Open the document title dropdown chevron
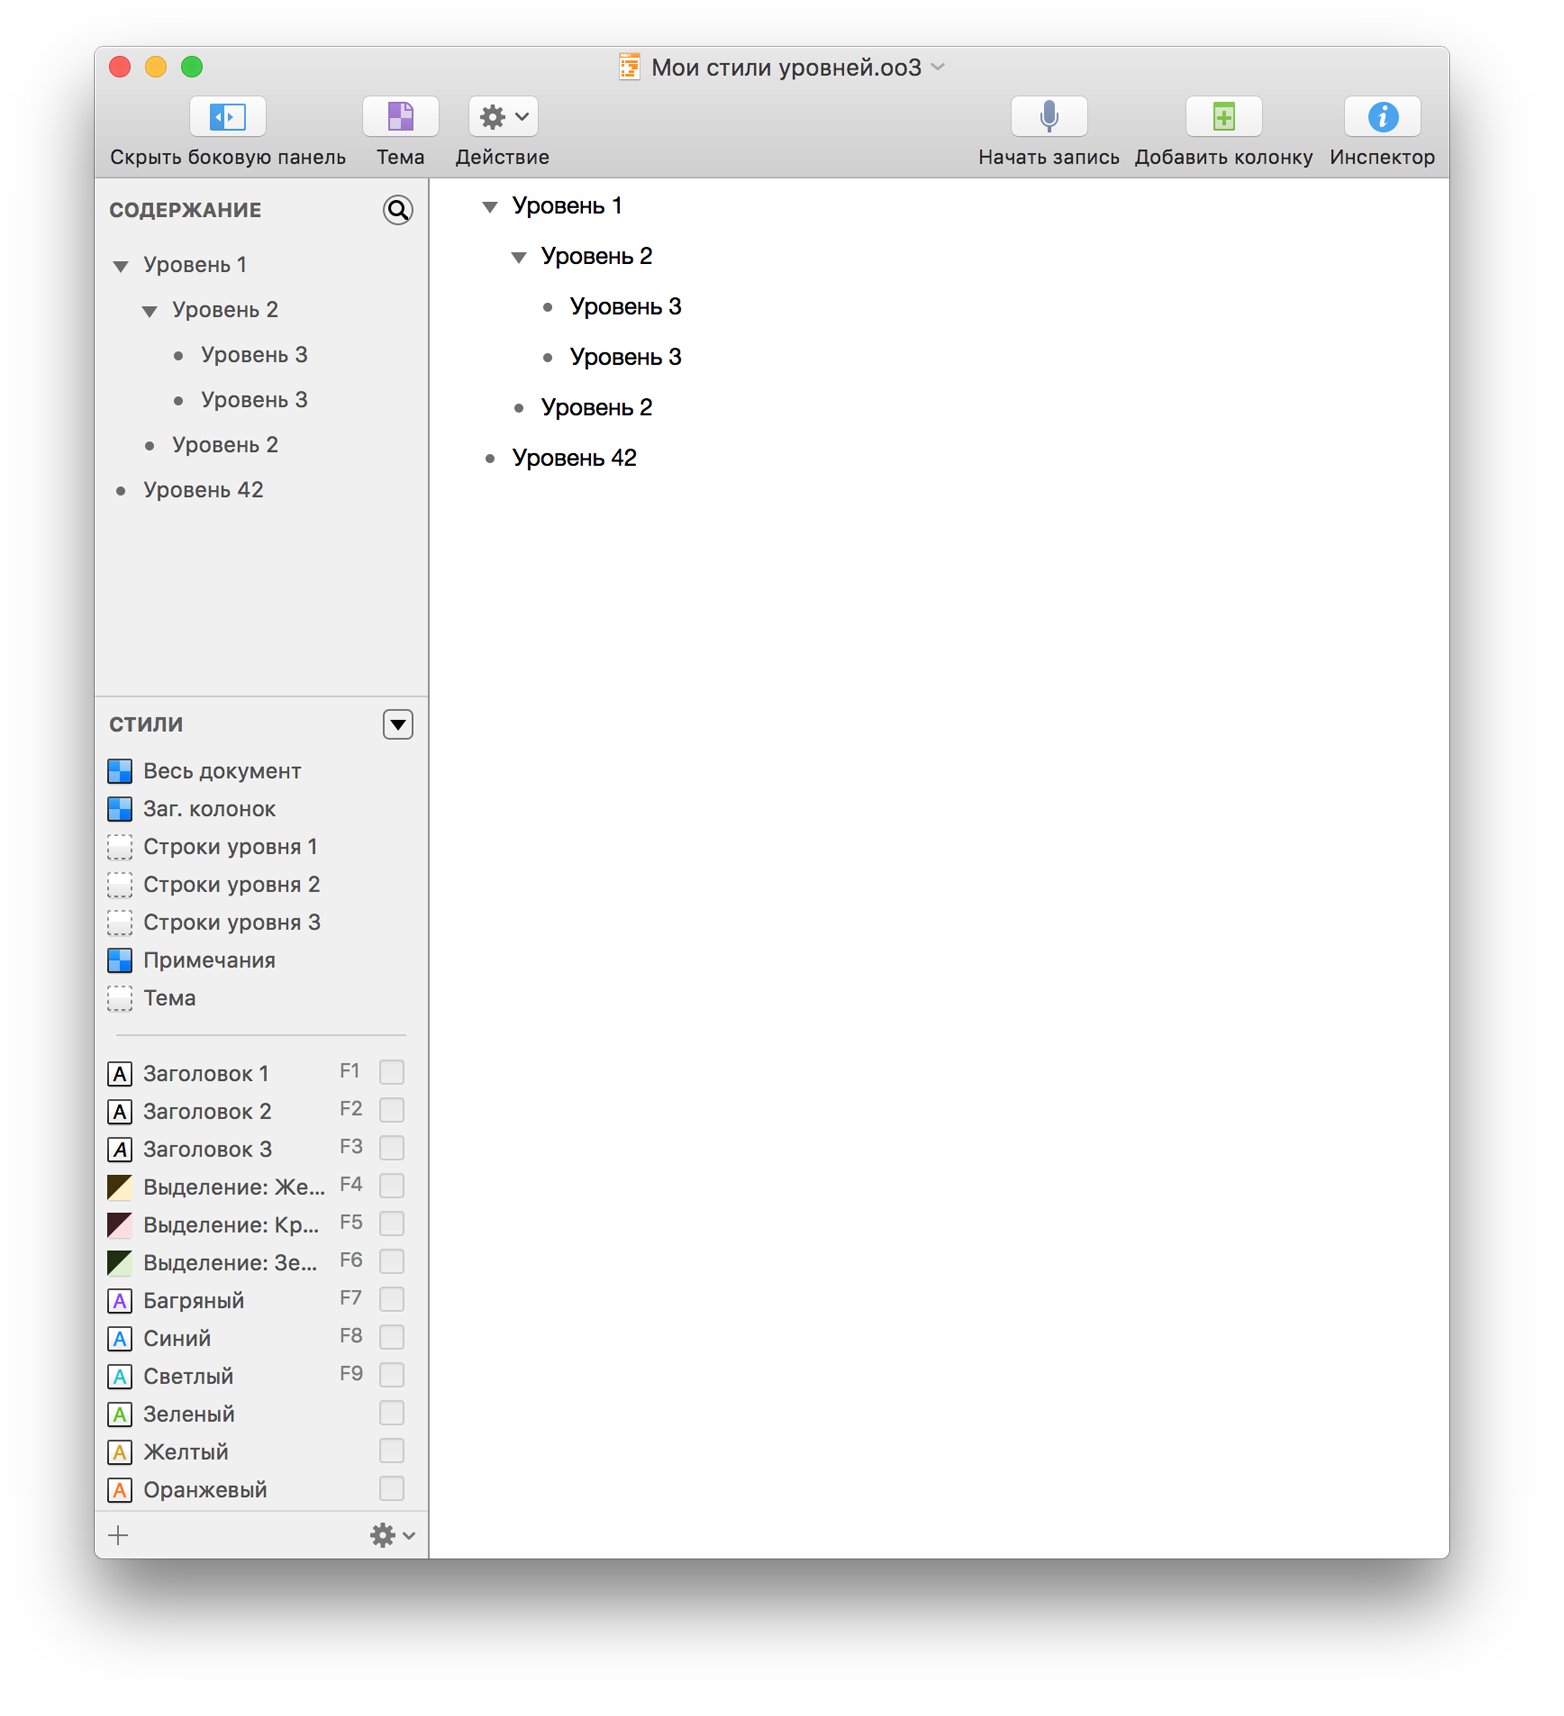 click(938, 67)
